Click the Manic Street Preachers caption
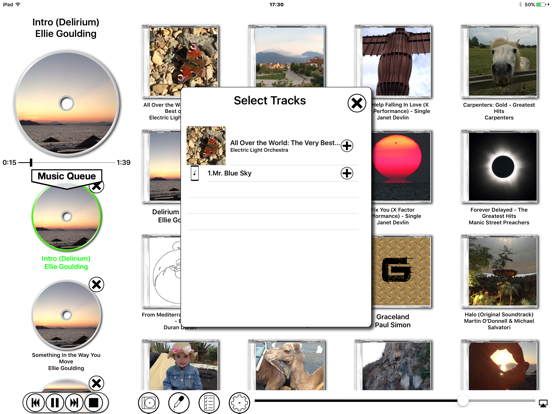 click(499, 222)
